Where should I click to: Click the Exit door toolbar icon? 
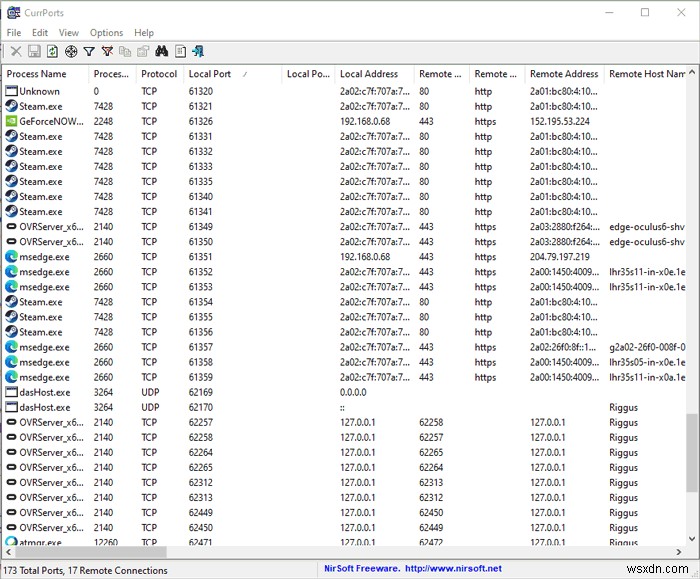pos(198,51)
